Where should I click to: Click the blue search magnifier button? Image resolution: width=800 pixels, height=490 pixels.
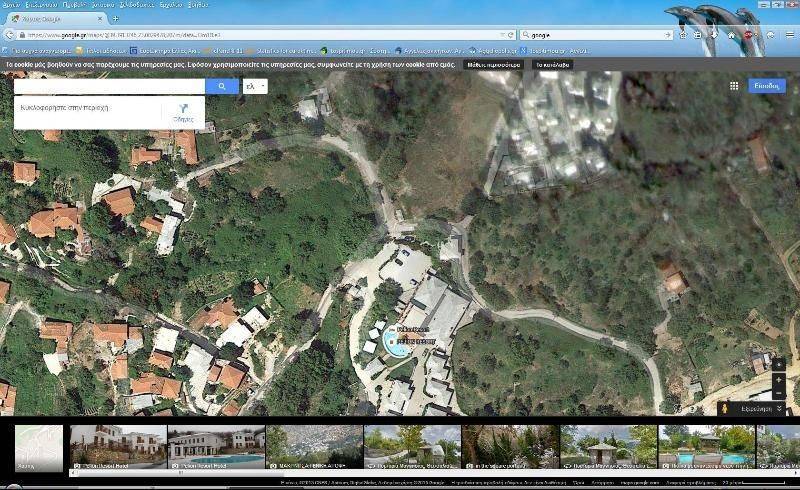coord(222,87)
